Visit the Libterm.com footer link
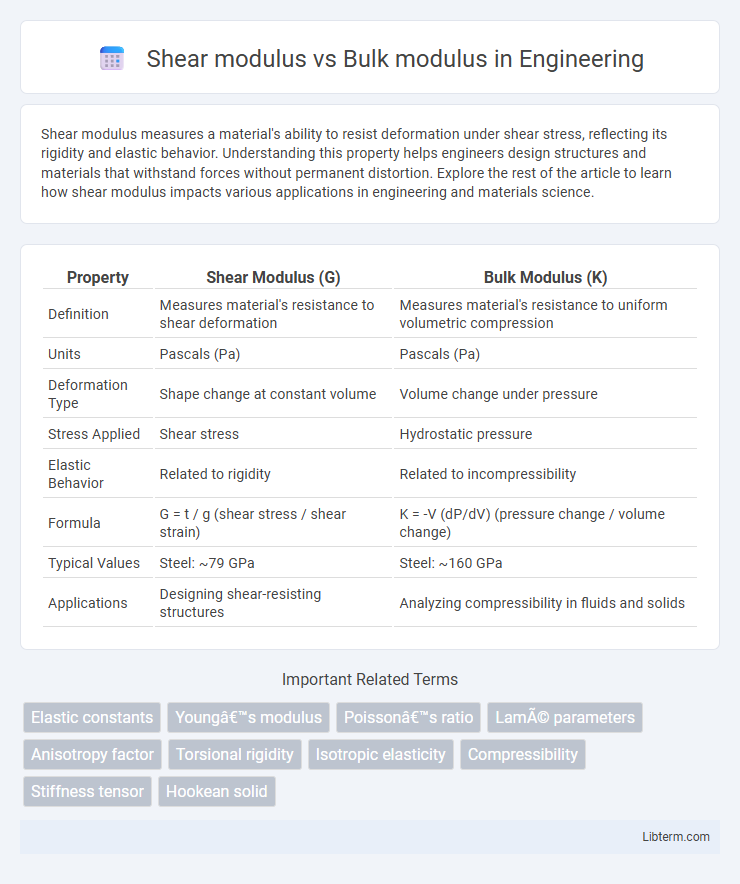 tap(676, 837)
